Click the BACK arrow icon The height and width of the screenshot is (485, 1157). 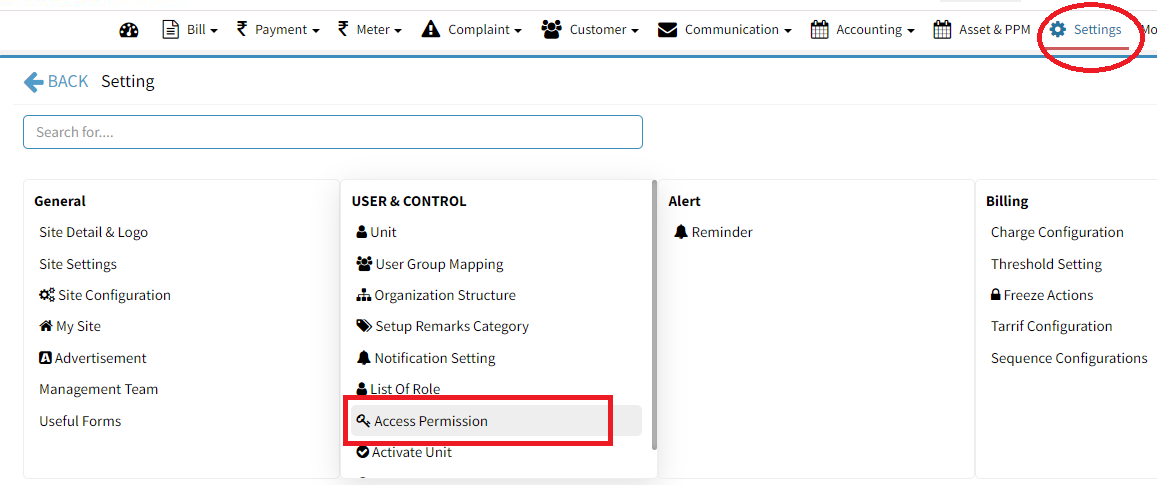[34, 82]
